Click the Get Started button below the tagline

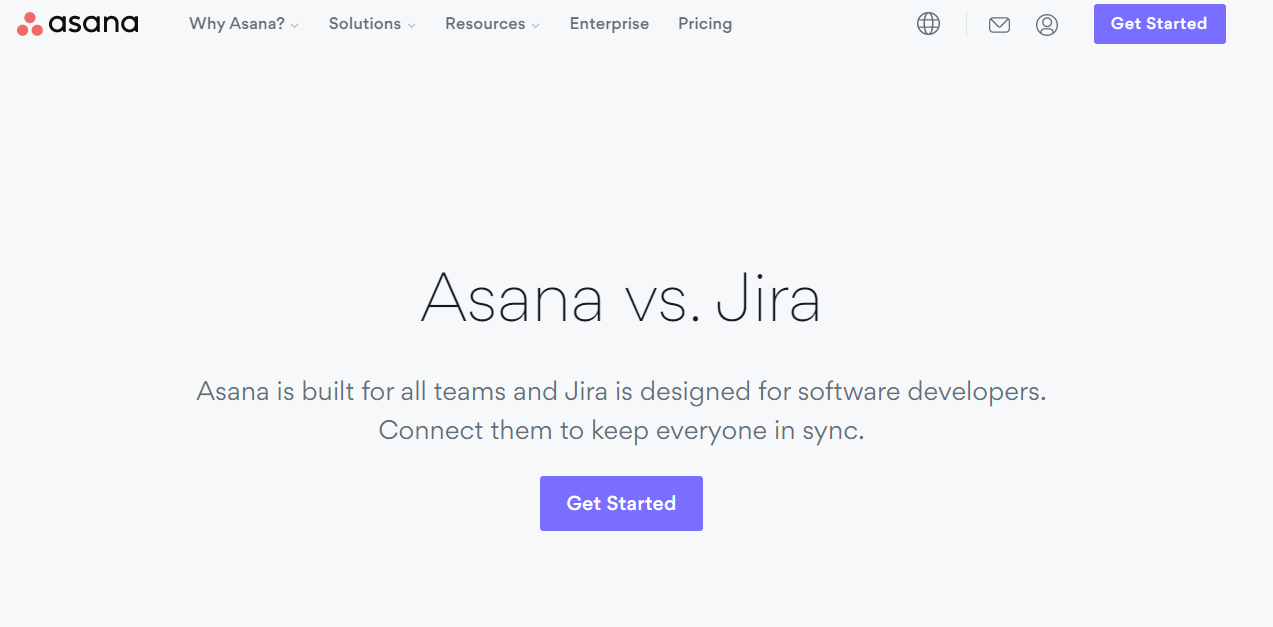[x=621, y=503]
